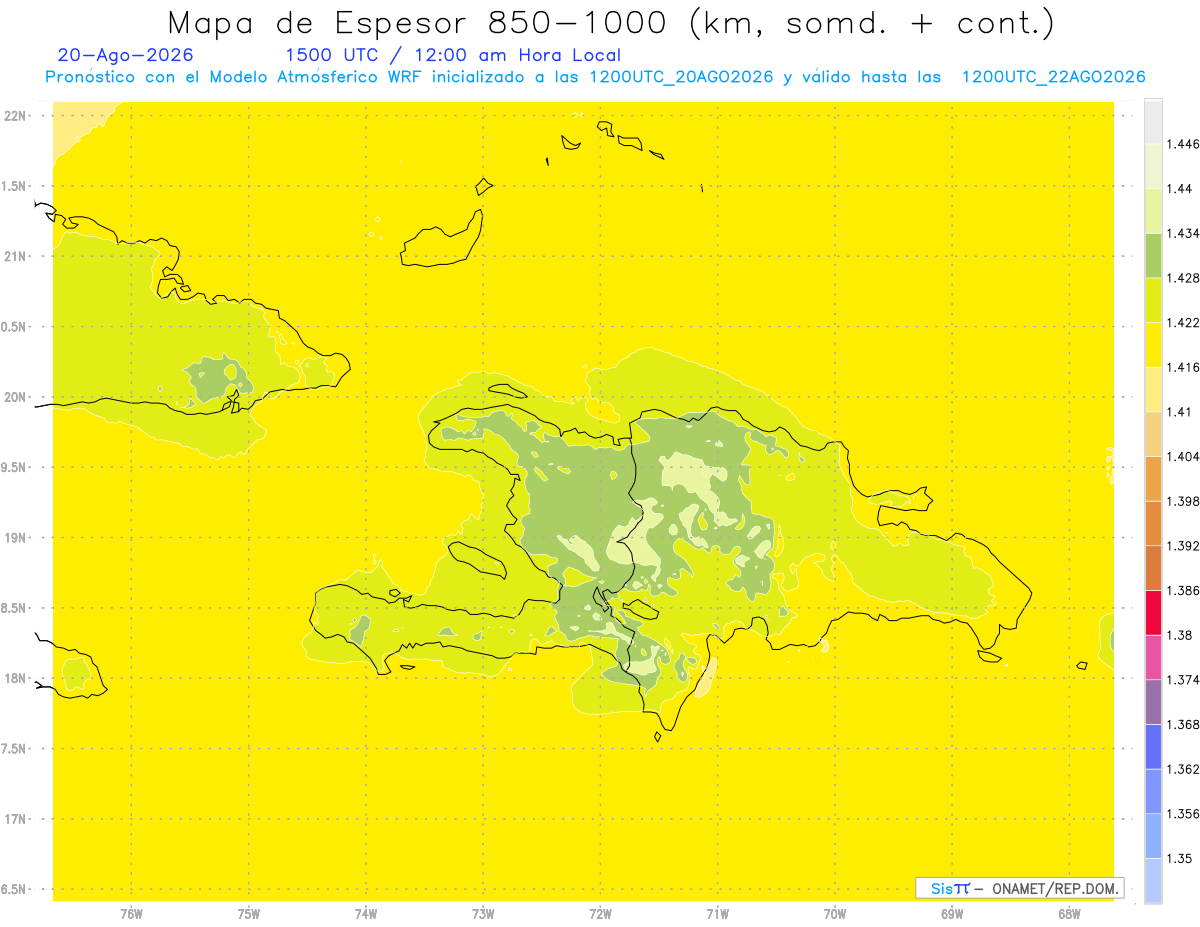Image resolution: width=1200 pixels, height=927 pixels.
Task: Pick the yellow-green legend swatch between 1.422 and 1.428
Action: pyautogui.click(x=1153, y=300)
